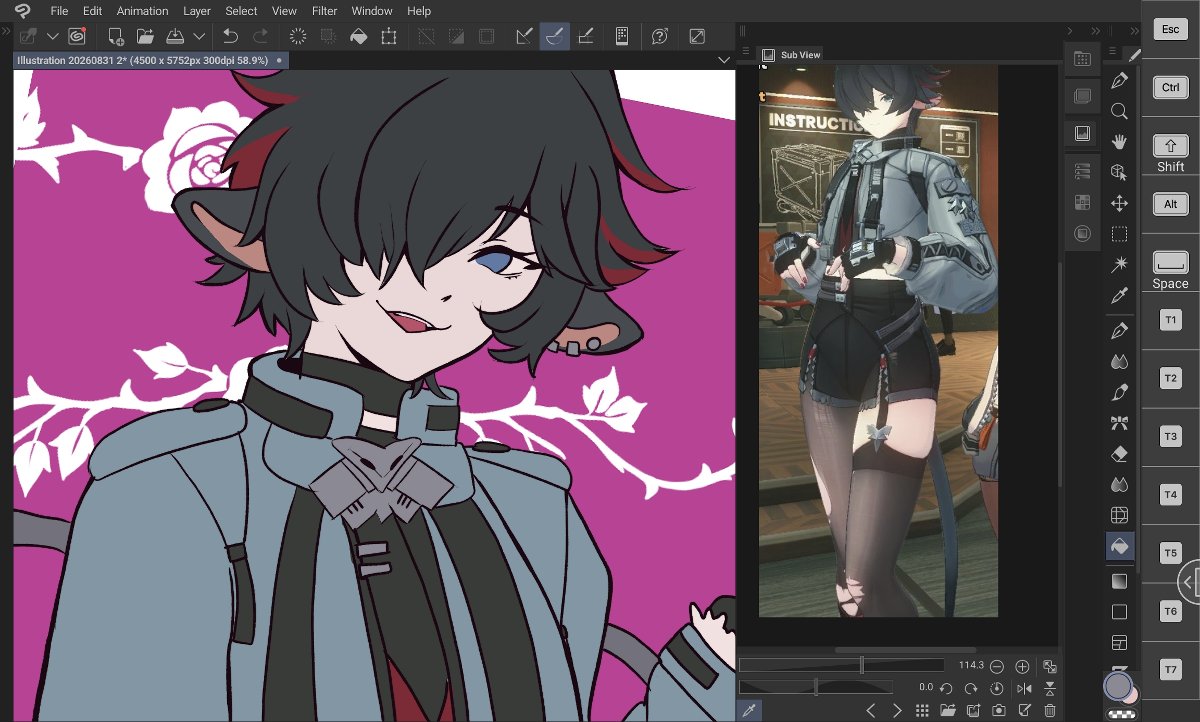Open Clip Studio launcher spiral icon
This screenshot has height=722, width=1200.
point(77,36)
